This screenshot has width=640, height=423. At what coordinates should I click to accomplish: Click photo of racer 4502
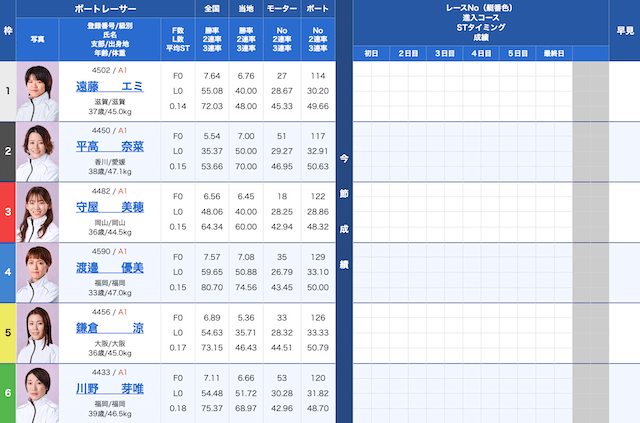pyautogui.click(x=38, y=91)
